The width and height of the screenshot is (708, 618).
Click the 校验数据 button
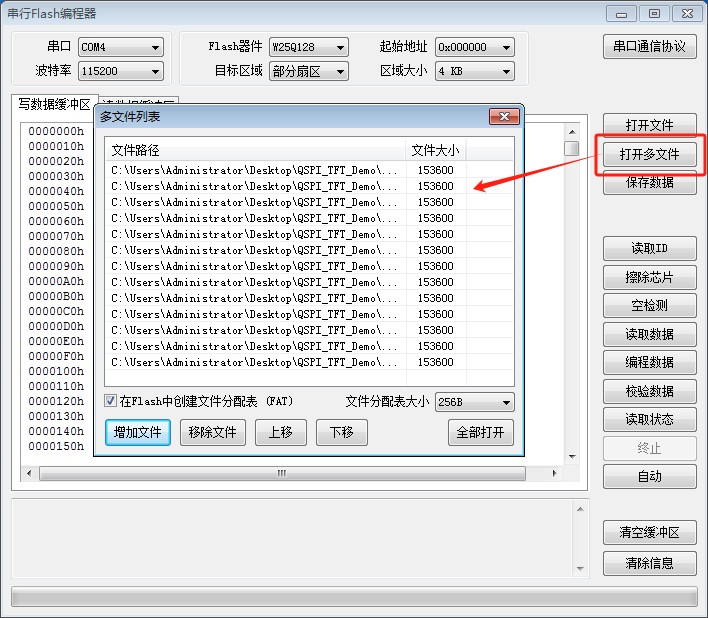coord(649,391)
